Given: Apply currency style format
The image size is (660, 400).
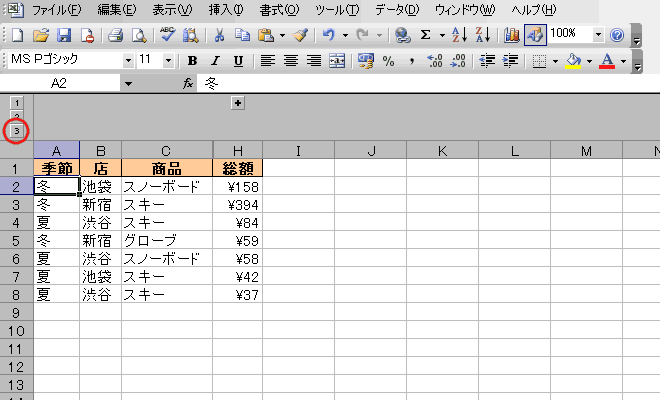Looking at the screenshot, I should tap(366, 61).
